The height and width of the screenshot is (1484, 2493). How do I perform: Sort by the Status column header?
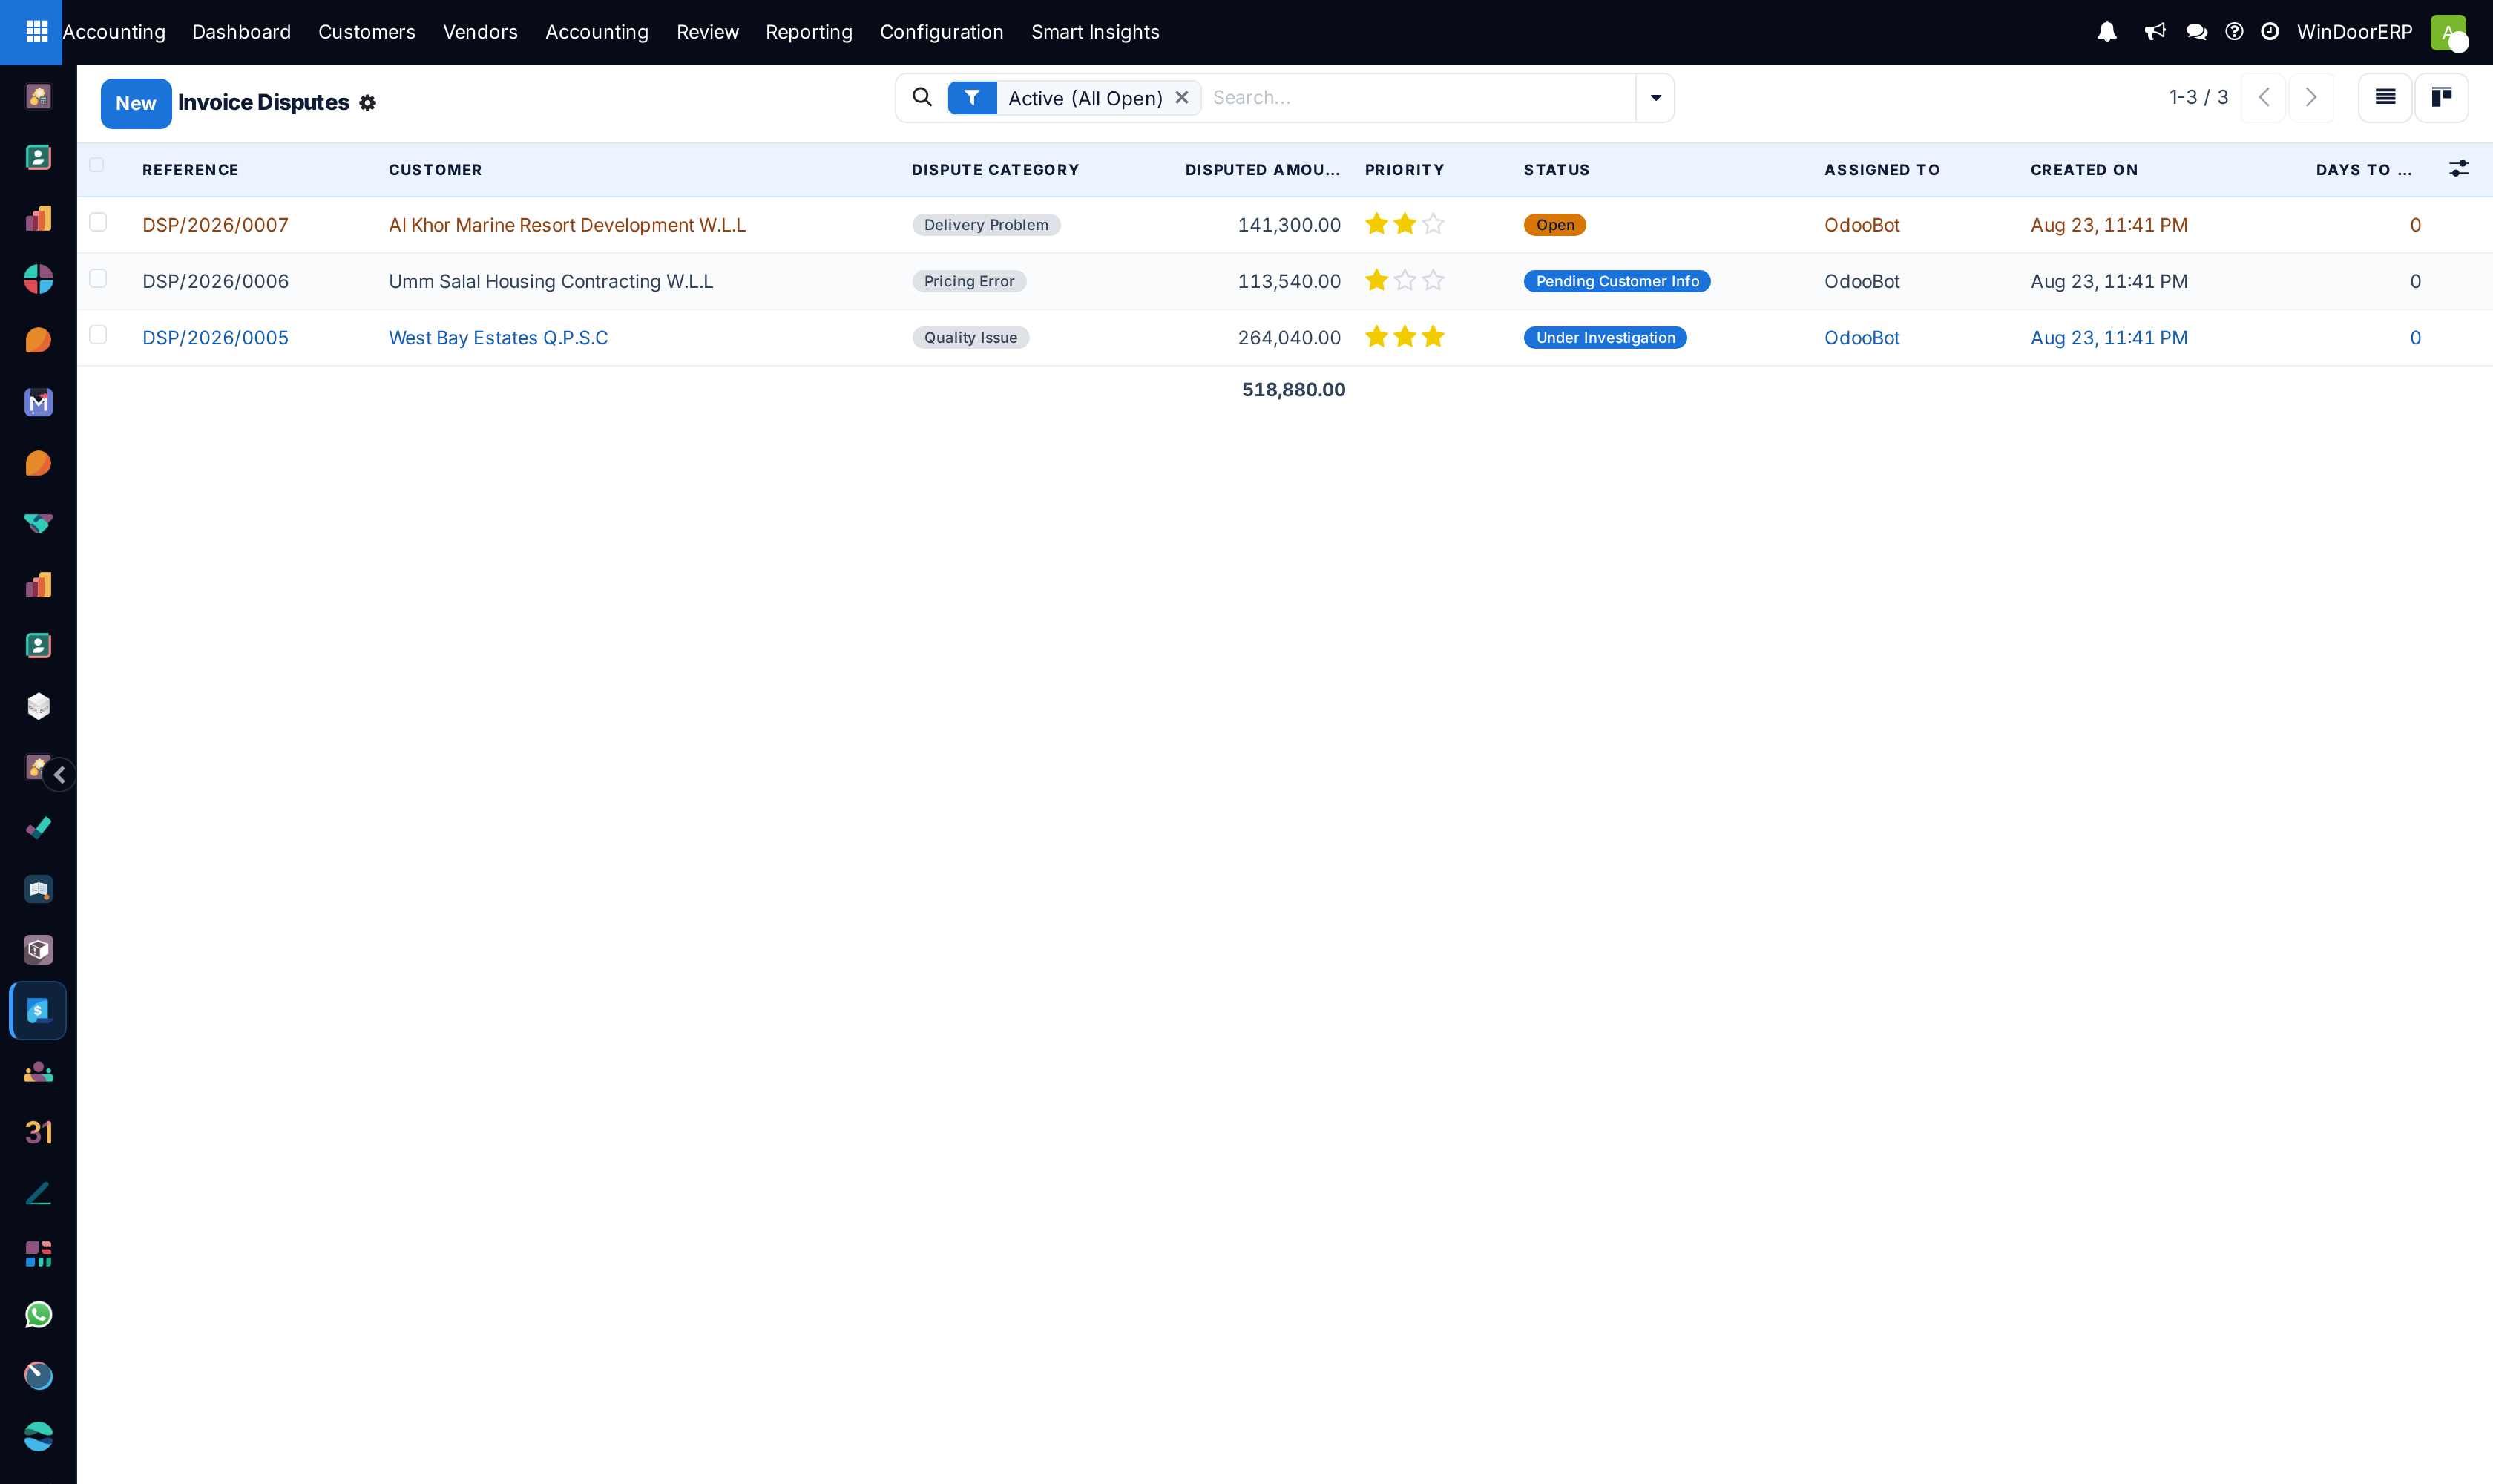pos(1556,170)
